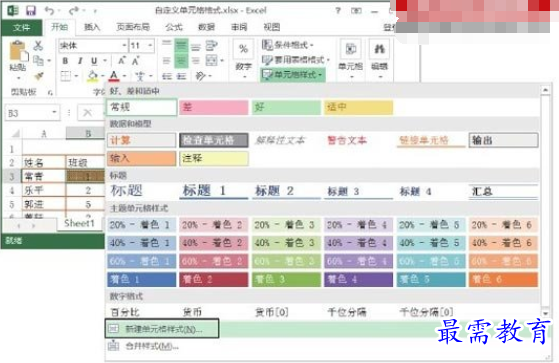Apply the orange 输入 Input style
559x363 pixels.
142,158
